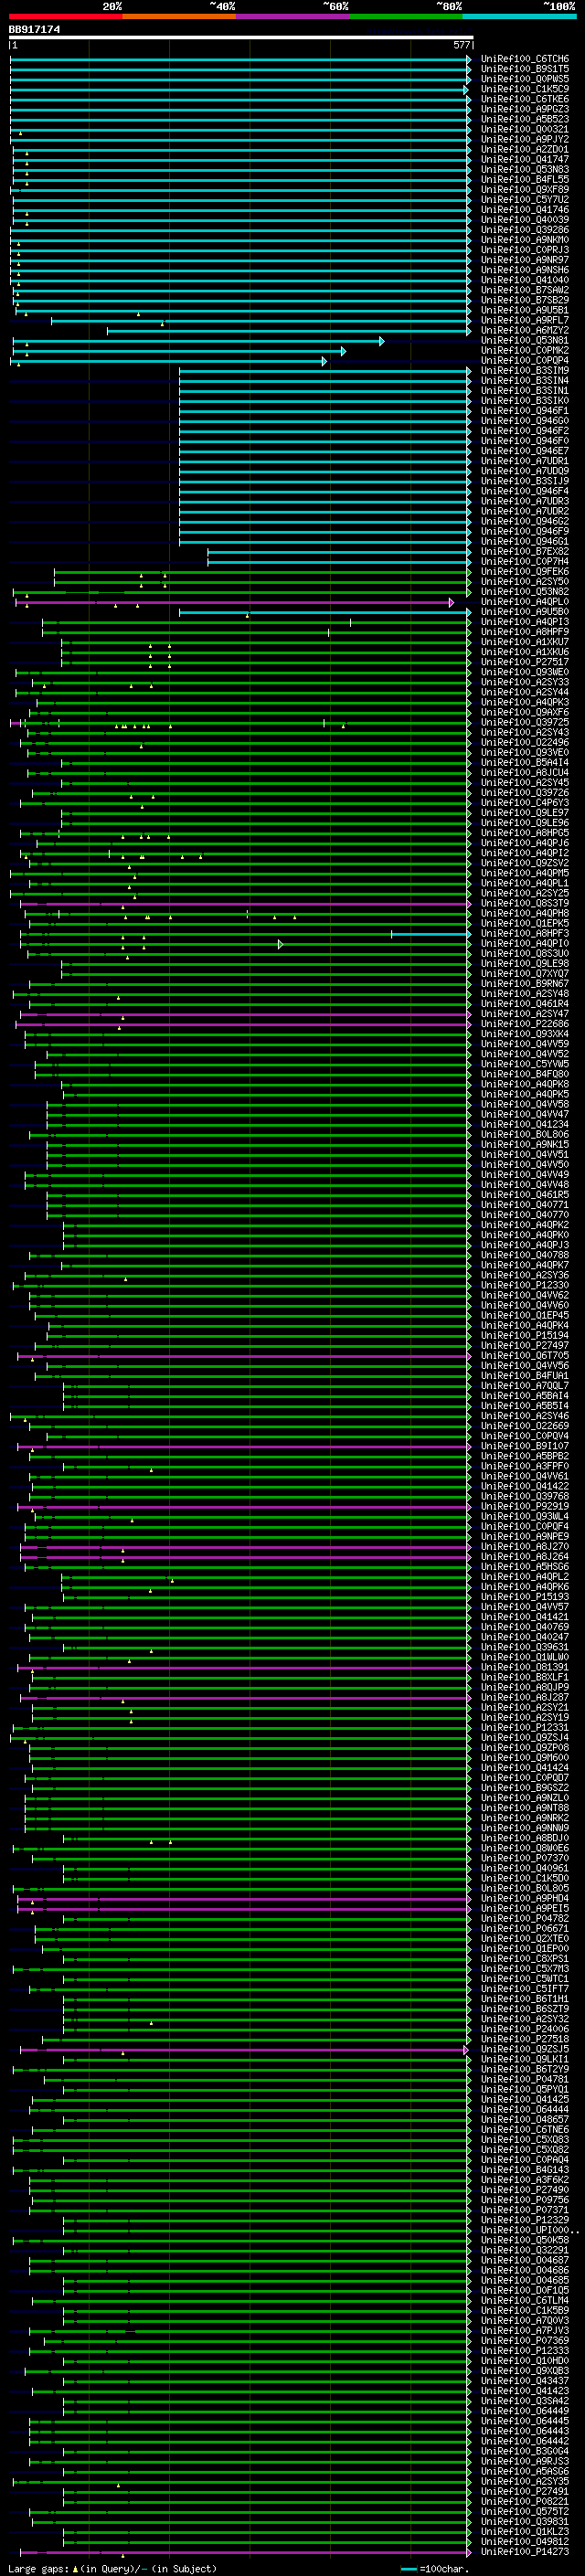Select the green ~80% legend color bar
Viewport: 585px width, 2576px height.
tap(406, 16)
